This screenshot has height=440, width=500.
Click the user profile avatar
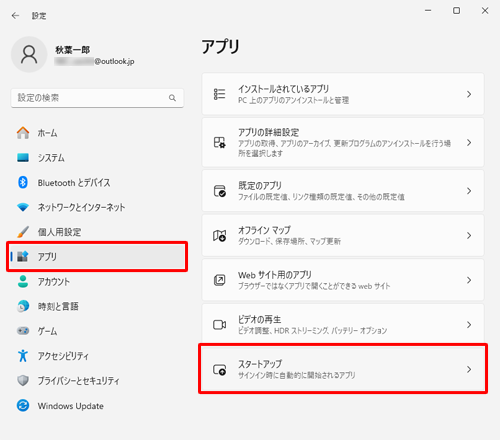29,54
